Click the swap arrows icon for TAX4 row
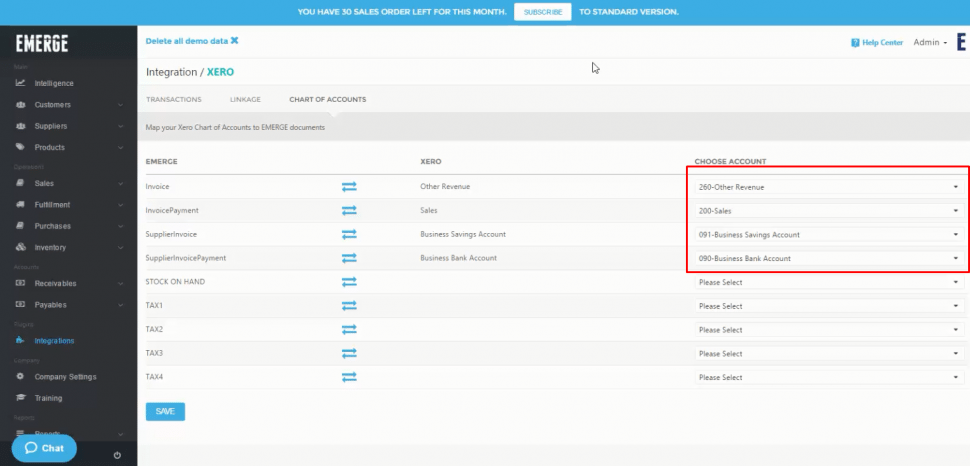 click(x=349, y=377)
